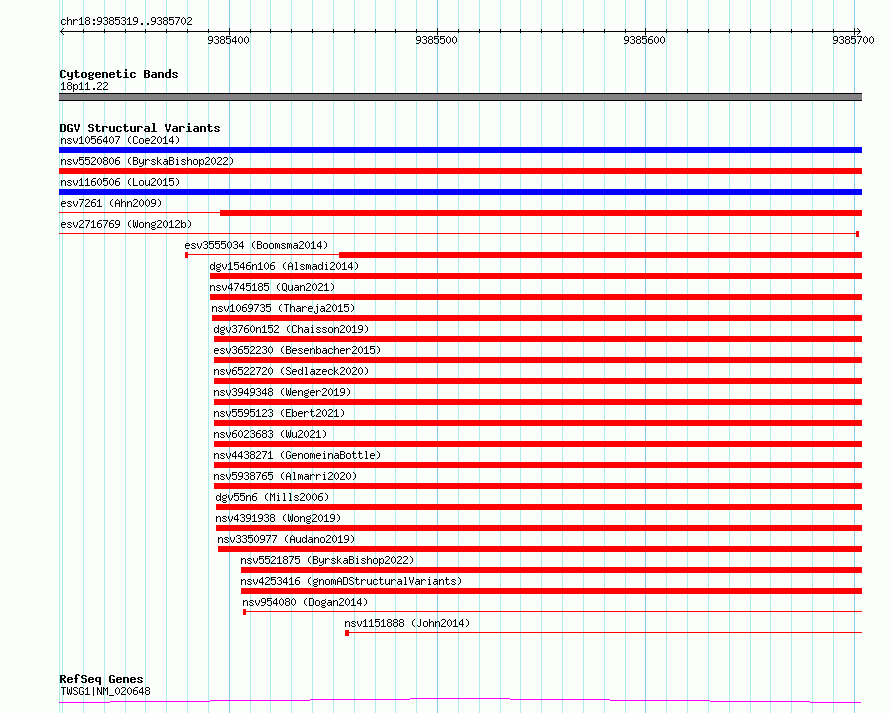Click the 9385700 ruler tick label
890x713 pixels.
pyautogui.click(x=853, y=40)
